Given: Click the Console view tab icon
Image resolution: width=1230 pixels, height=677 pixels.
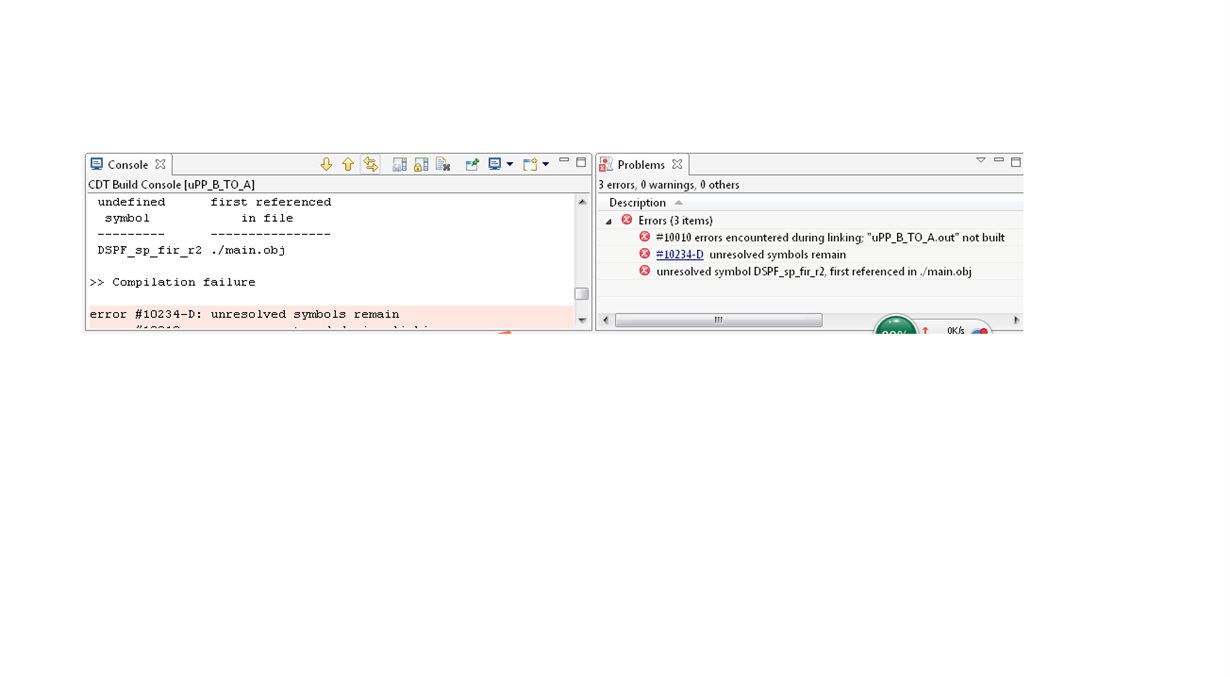Looking at the screenshot, I should (97, 164).
